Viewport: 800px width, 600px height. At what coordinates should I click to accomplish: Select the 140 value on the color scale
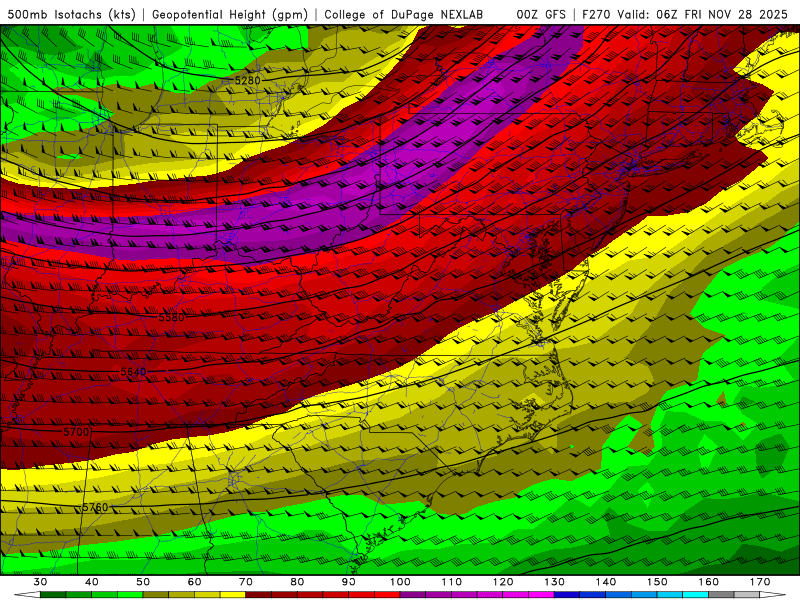pyautogui.click(x=606, y=582)
